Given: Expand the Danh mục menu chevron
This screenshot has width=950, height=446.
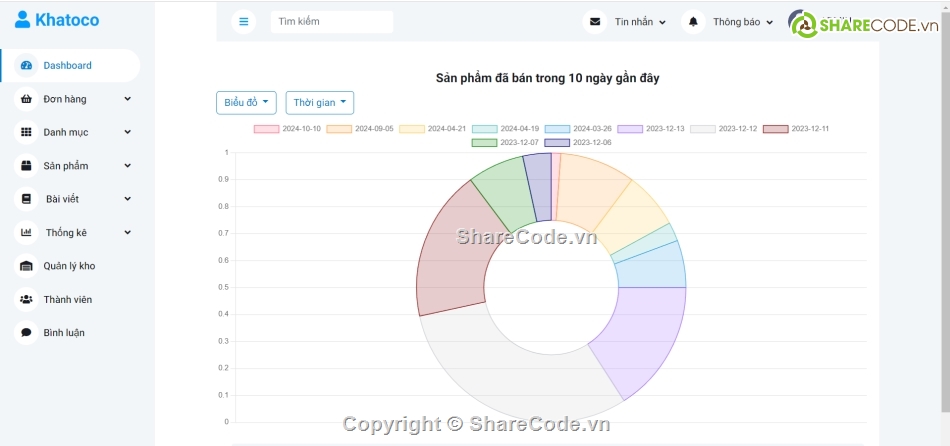Looking at the screenshot, I should point(127,132).
